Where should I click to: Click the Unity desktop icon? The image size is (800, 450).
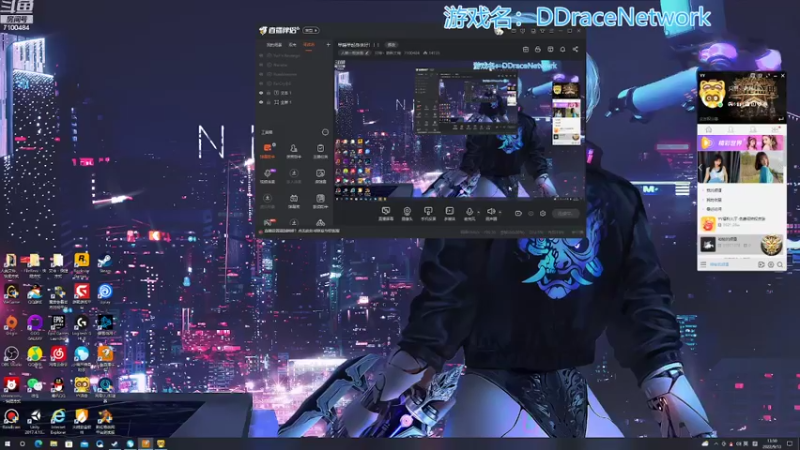[x=35, y=421]
